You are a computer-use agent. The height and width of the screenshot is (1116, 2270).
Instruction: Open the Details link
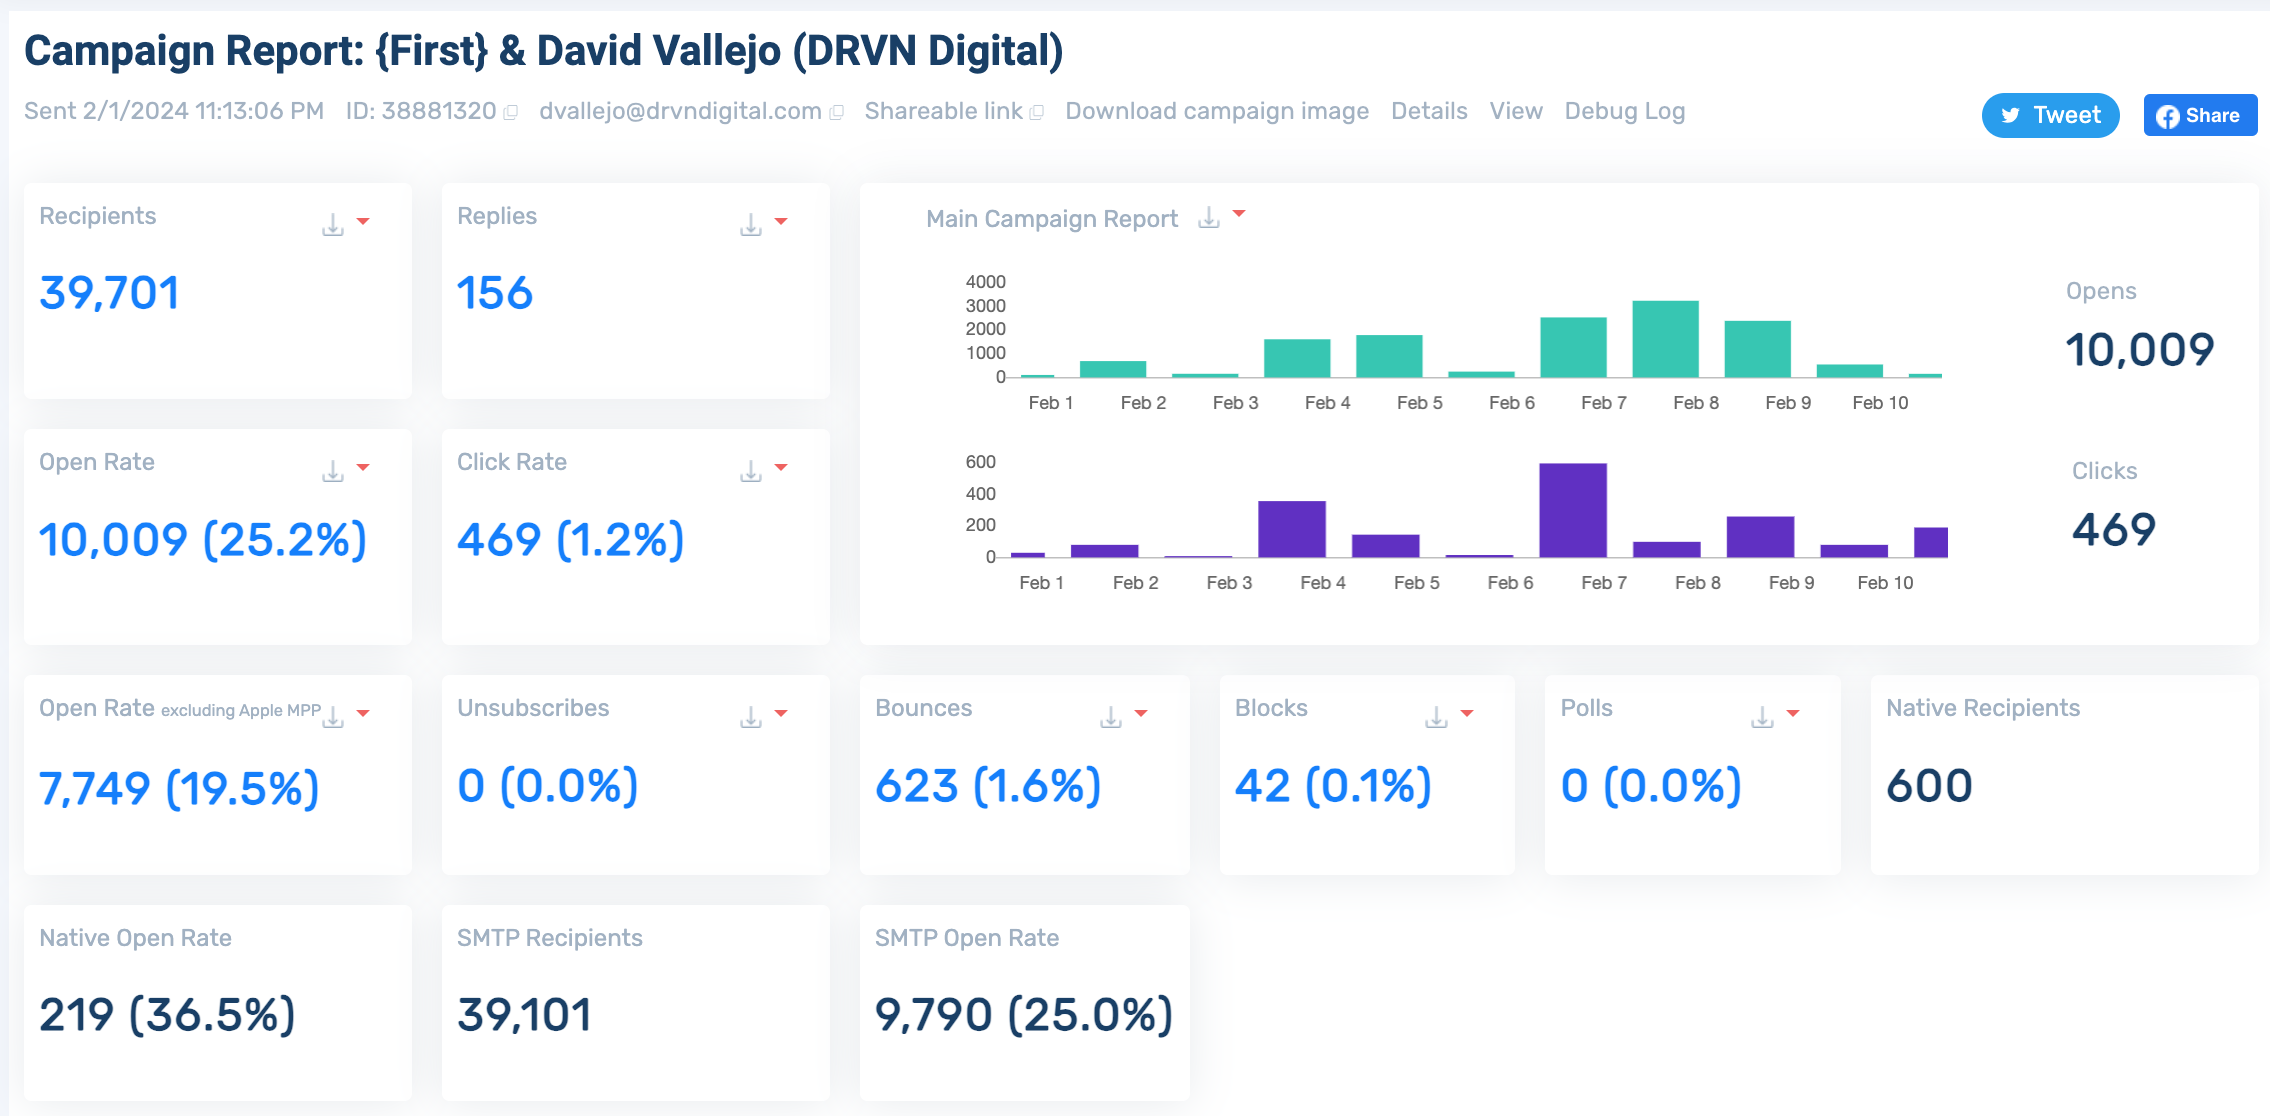[1429, 111]
